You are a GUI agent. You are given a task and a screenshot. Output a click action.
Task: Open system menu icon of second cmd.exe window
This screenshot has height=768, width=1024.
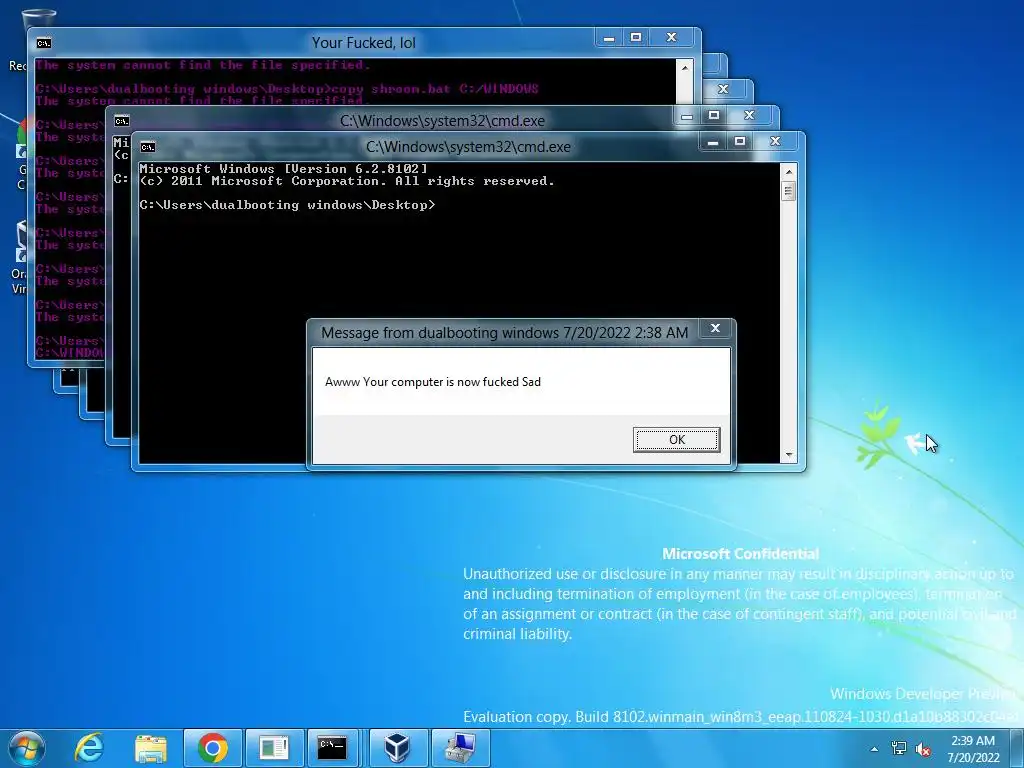point(122,121)
